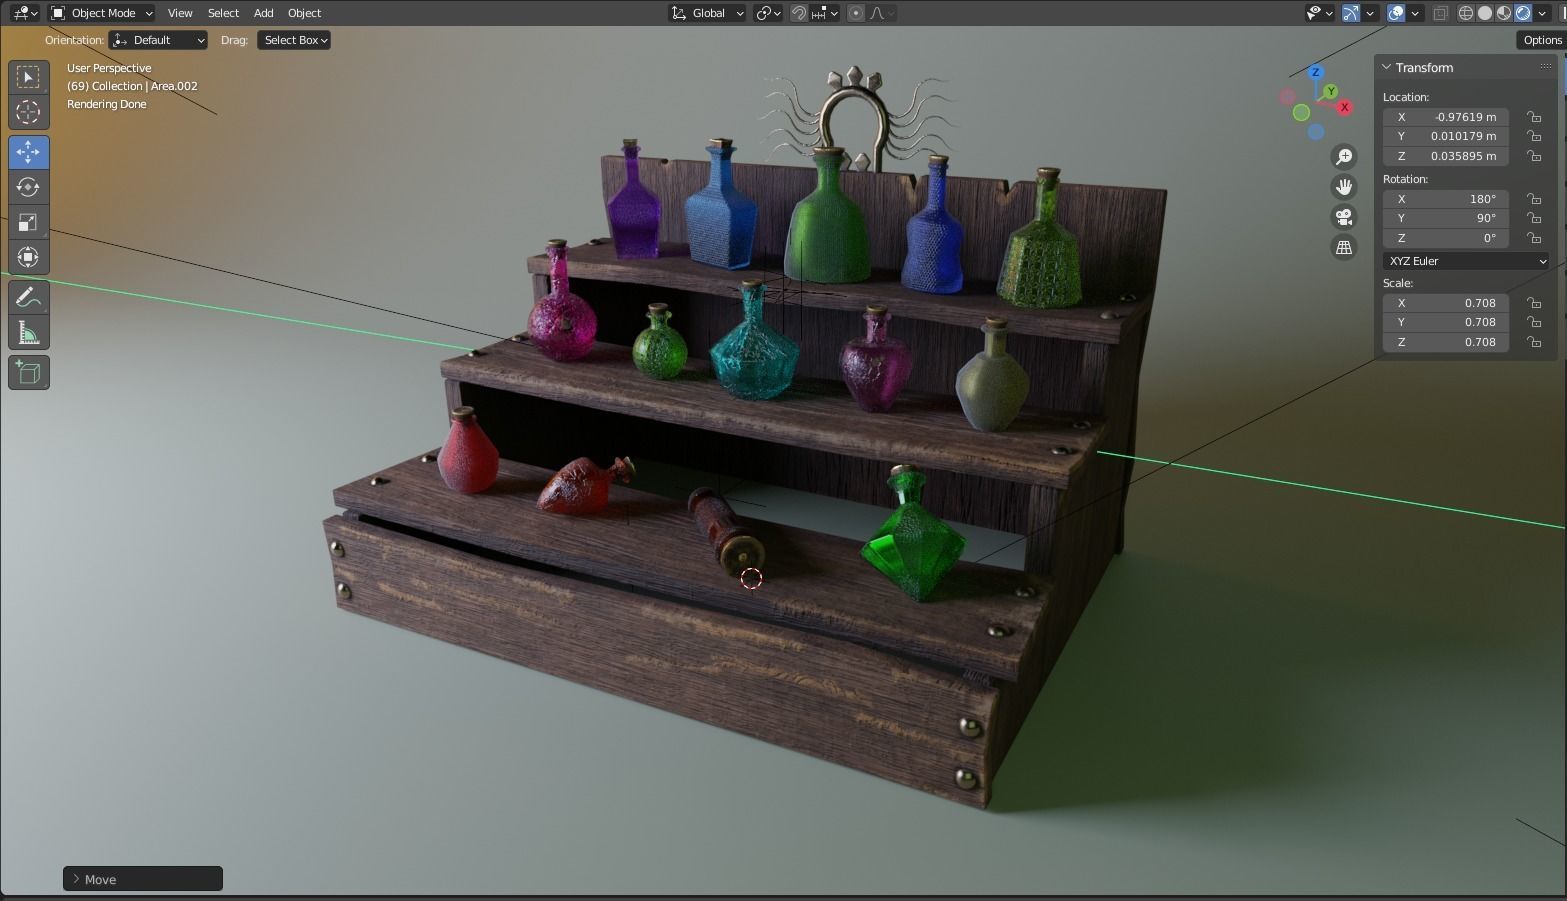Open the transformation orientation Global dropdown

click(x=707, y=13)
